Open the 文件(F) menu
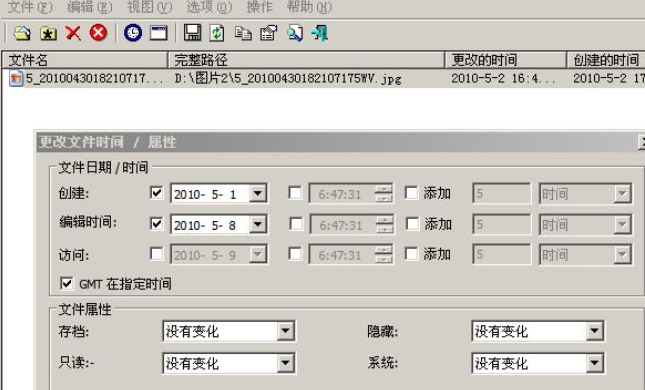The width and height of the screenshot is (645, 390). click(30, 7)
